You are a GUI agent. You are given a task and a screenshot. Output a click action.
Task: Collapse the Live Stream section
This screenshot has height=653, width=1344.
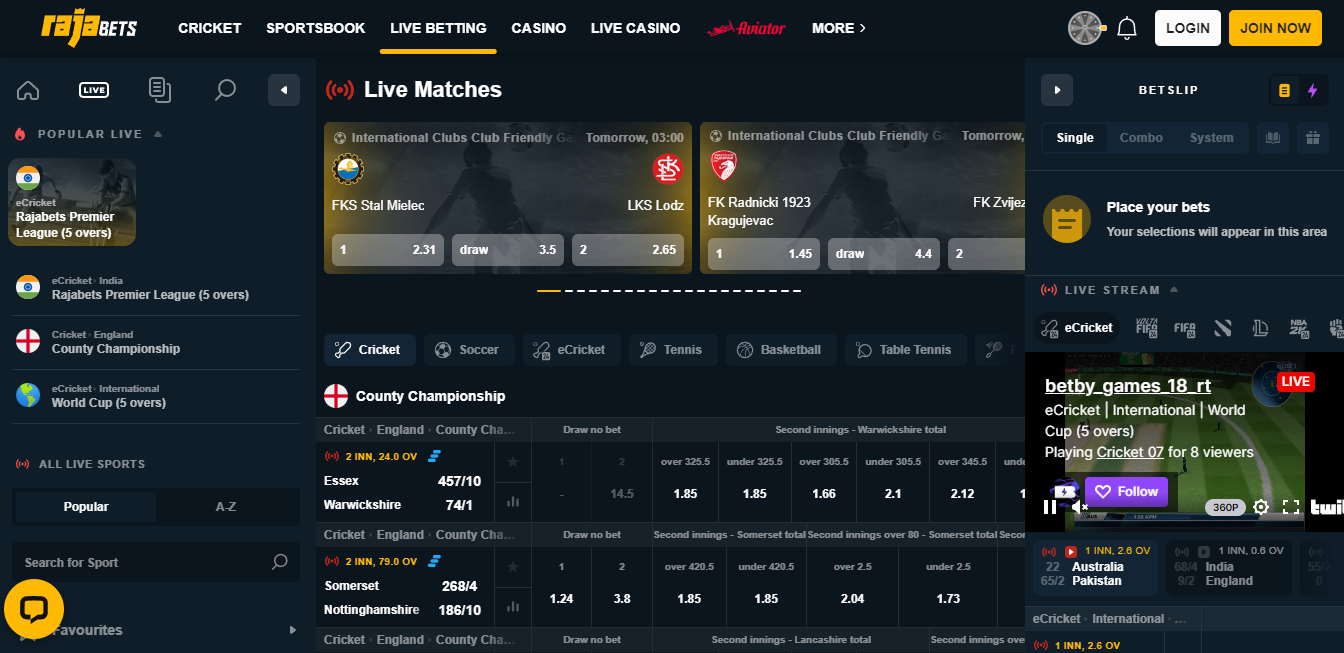pyautogui.click(x=1174, y=290)
